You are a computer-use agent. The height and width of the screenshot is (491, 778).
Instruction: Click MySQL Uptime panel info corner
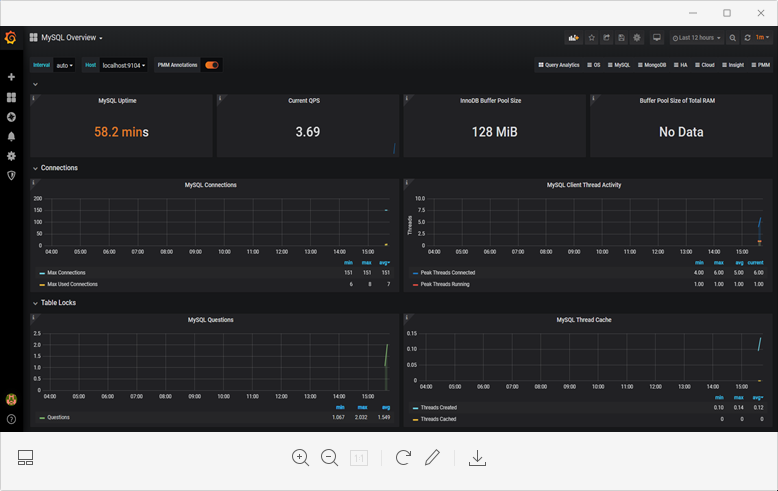(x=33, y=98)
